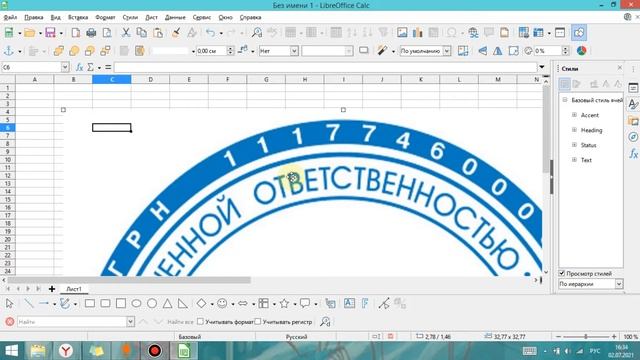Screen dimensions: 640x360
Task: Expand the formula bar arrow
Action: coord(542,67)
